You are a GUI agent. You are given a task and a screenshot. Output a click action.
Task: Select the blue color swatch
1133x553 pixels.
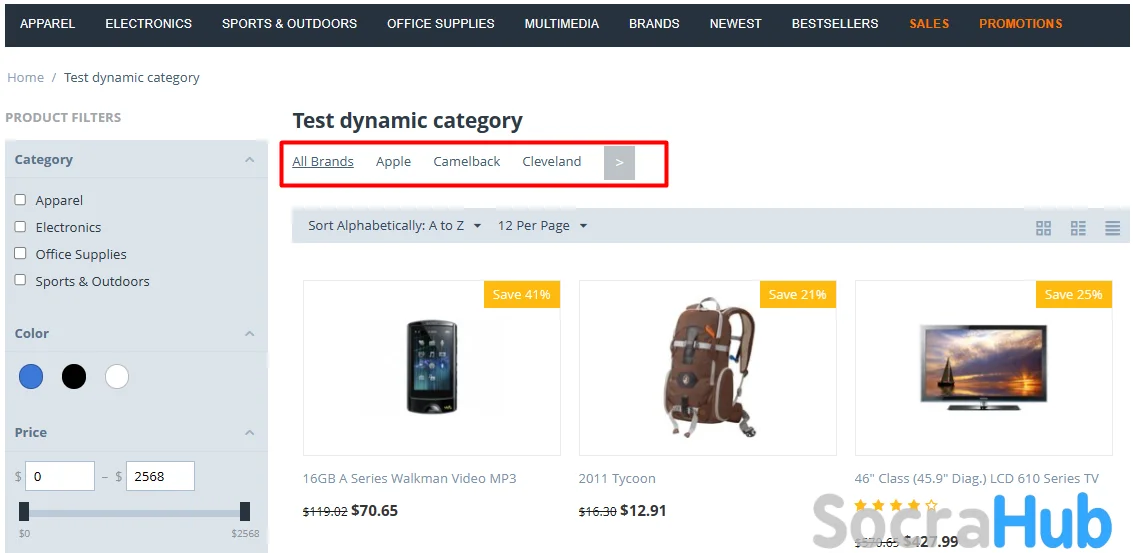(31, 377)
